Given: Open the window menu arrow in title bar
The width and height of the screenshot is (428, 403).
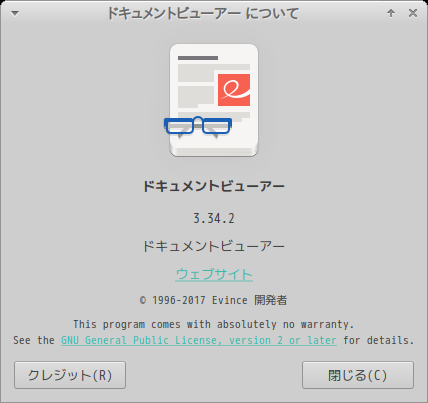Looking at the screenshot, I should click(x=15, y=14).
